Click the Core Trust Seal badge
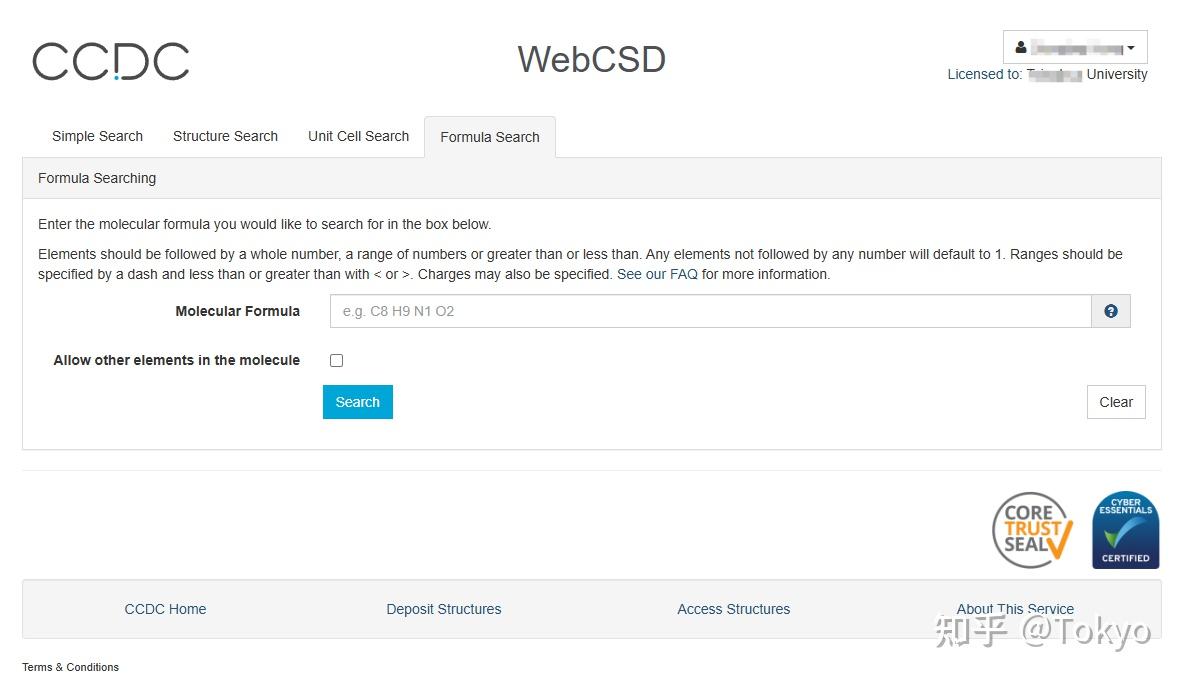This screenshot has height=683, width=1182. click(x=1032, y=530)
